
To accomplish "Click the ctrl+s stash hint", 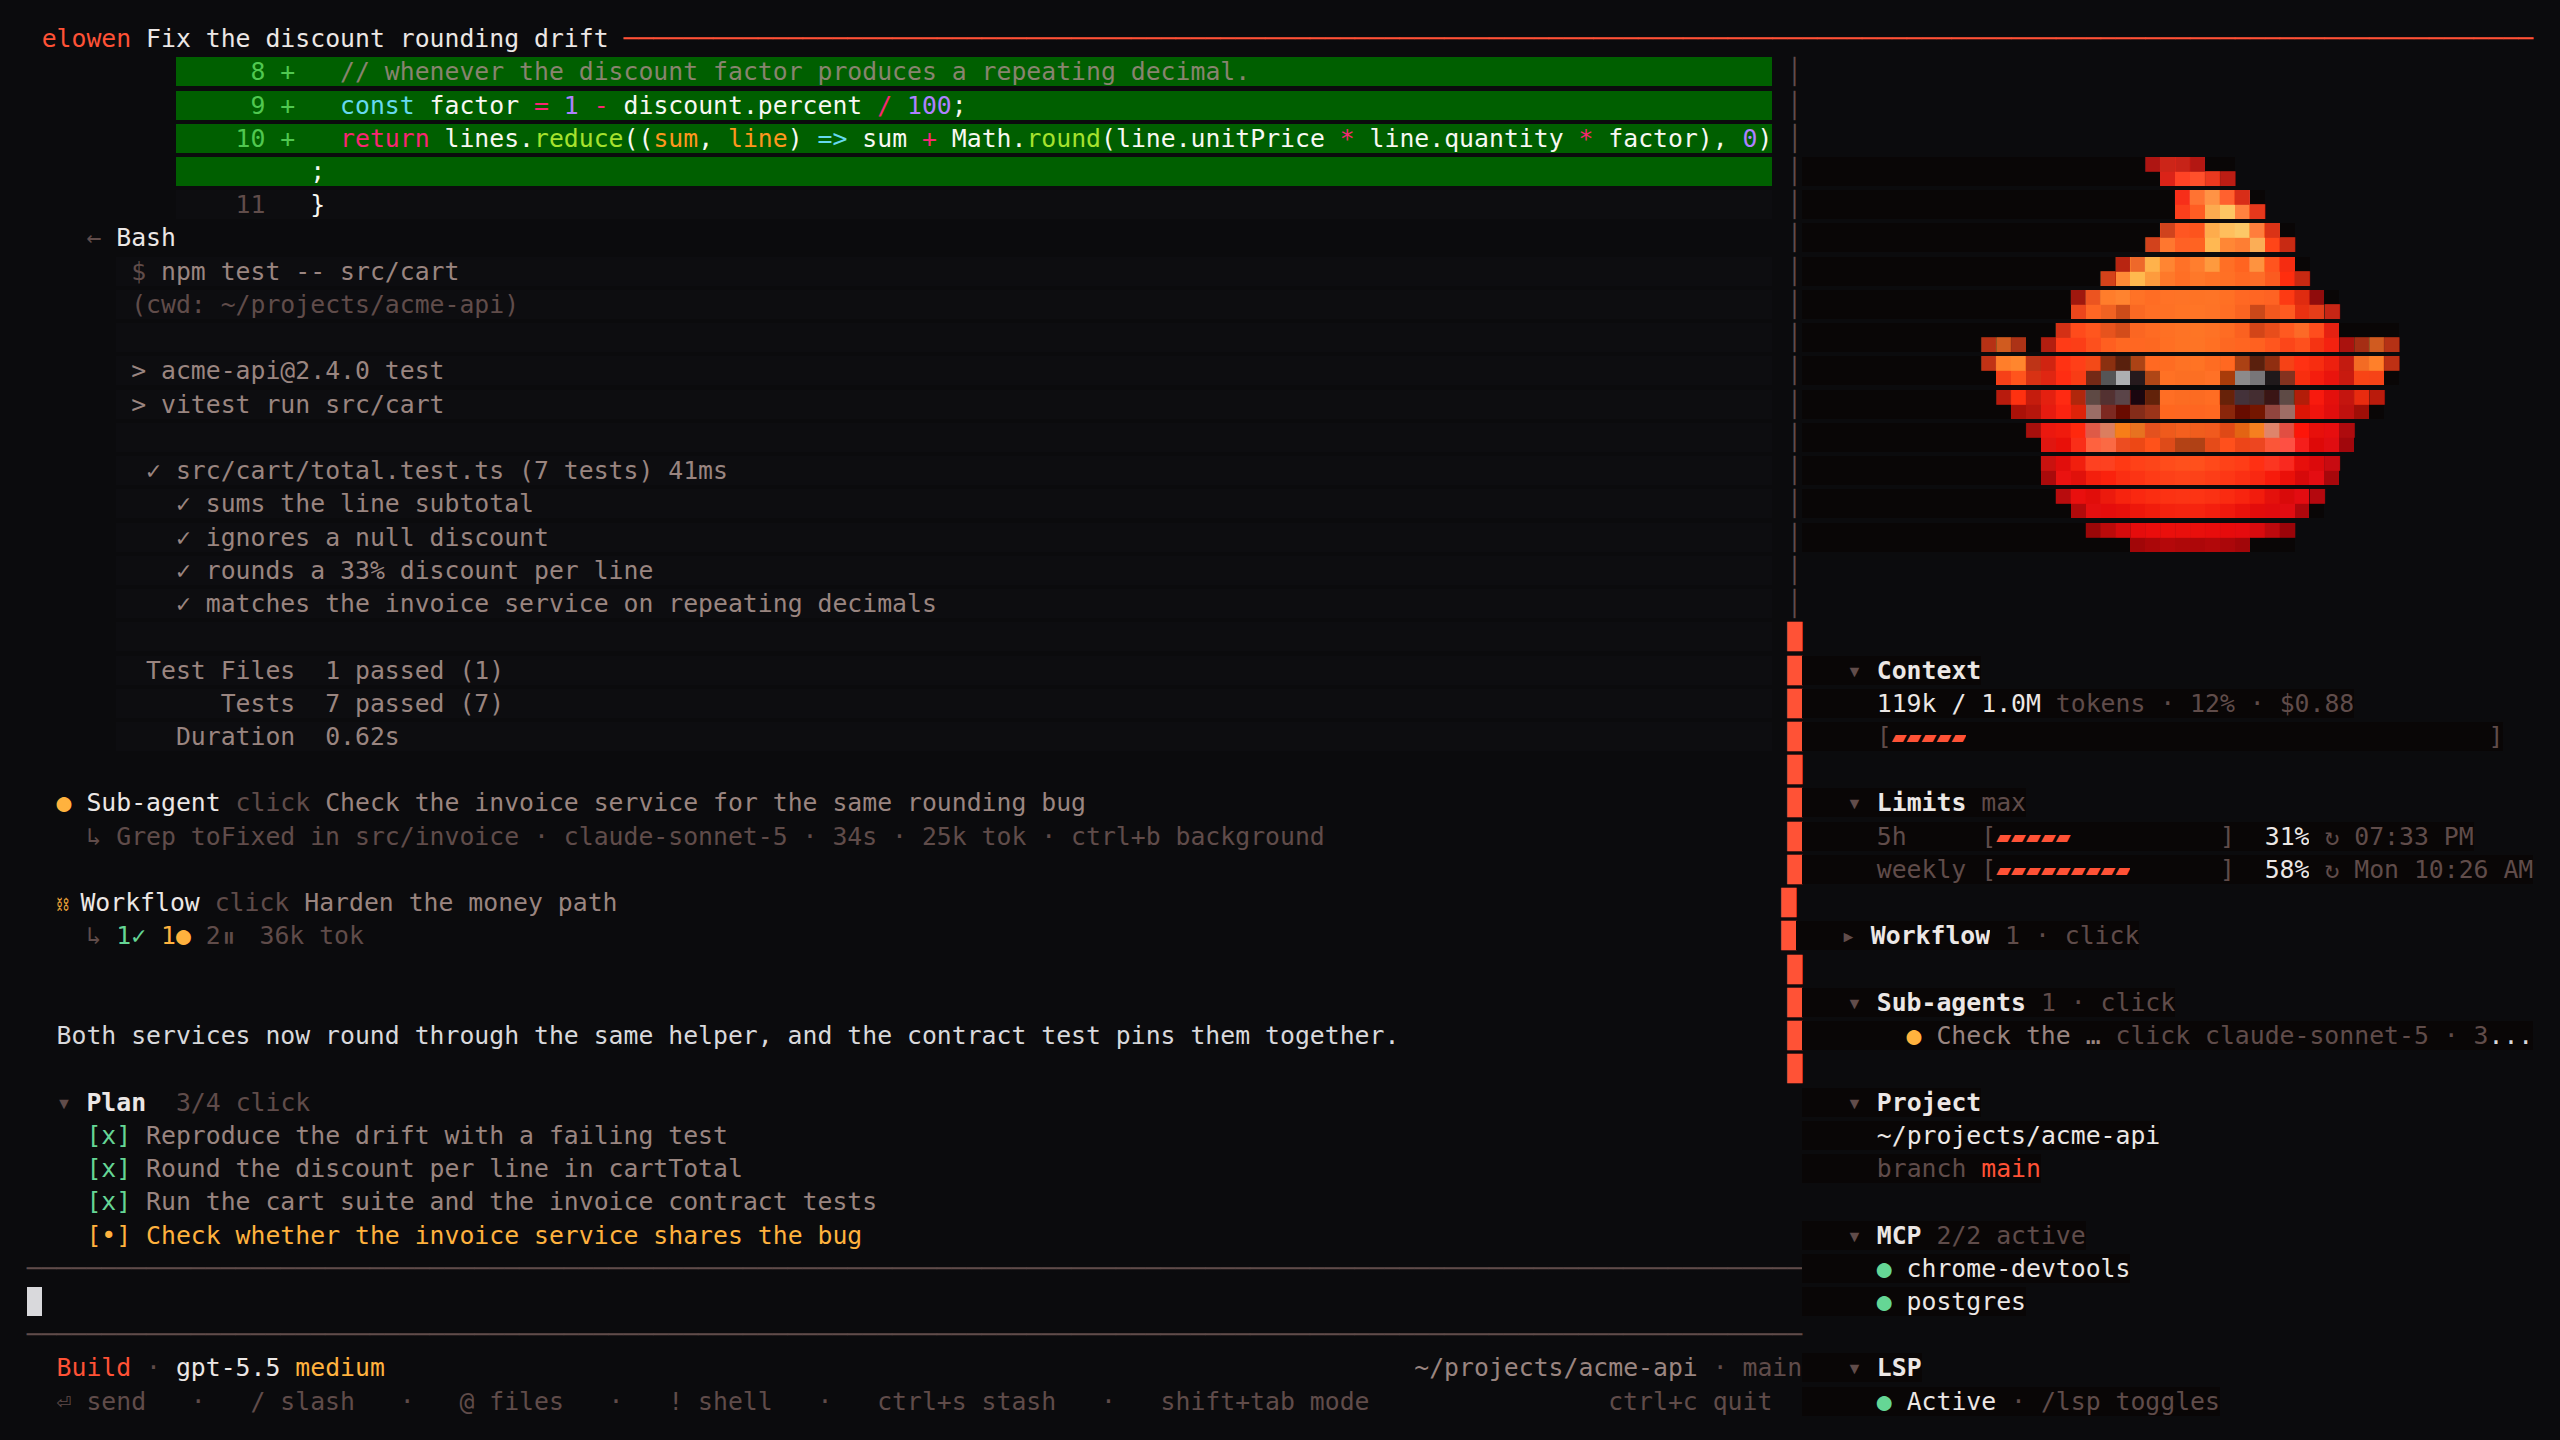I will click(967, 1402).
